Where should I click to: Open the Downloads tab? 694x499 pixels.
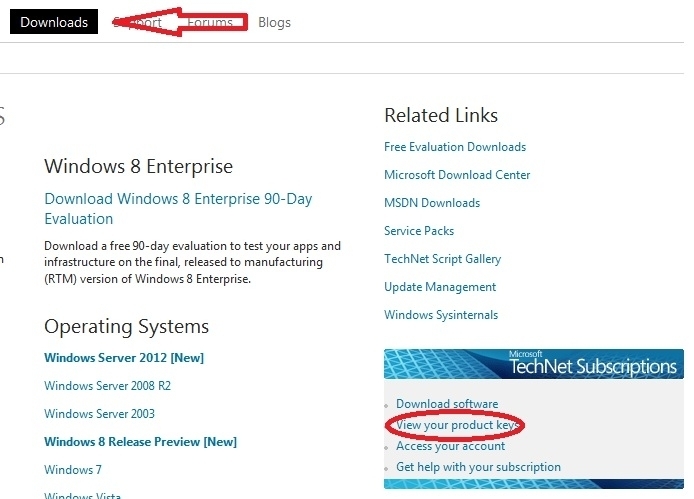54,22
